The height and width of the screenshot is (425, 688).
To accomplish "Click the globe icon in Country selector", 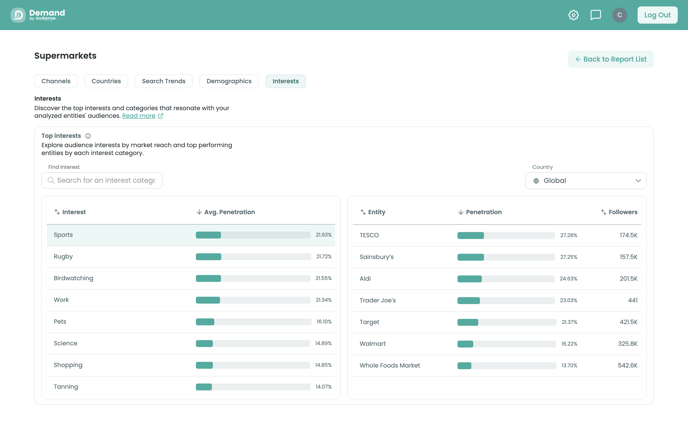I will 536,181.
